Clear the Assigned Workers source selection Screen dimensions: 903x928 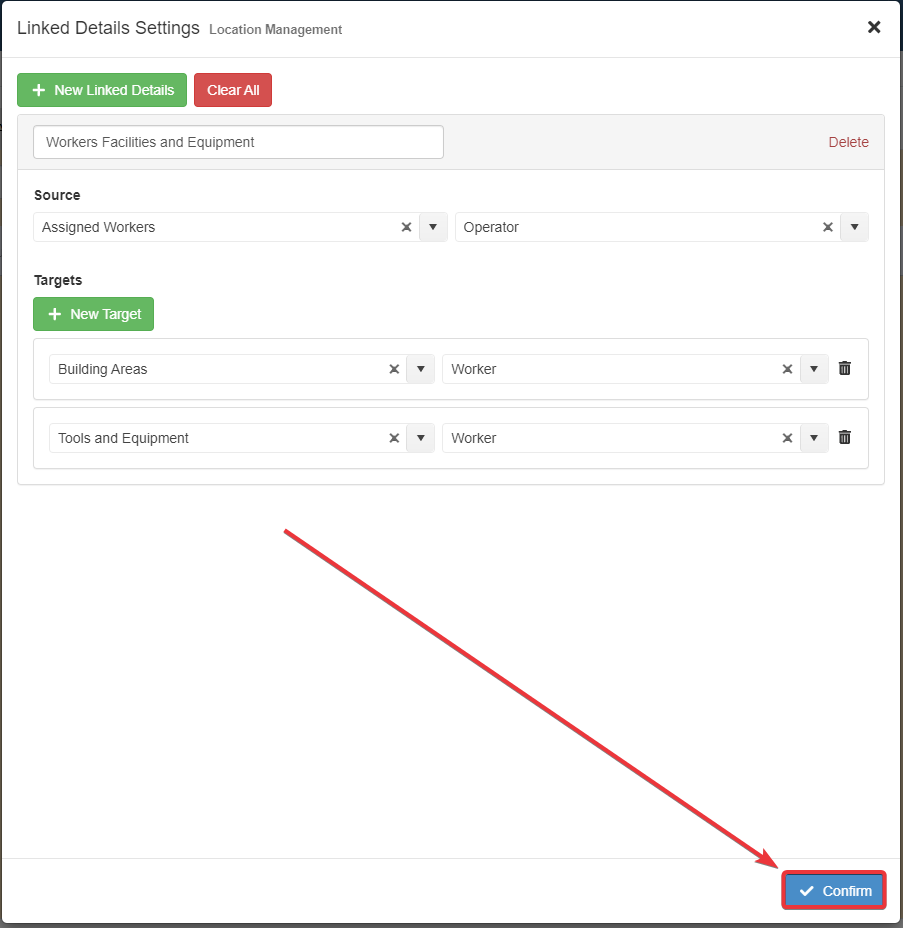406,227
